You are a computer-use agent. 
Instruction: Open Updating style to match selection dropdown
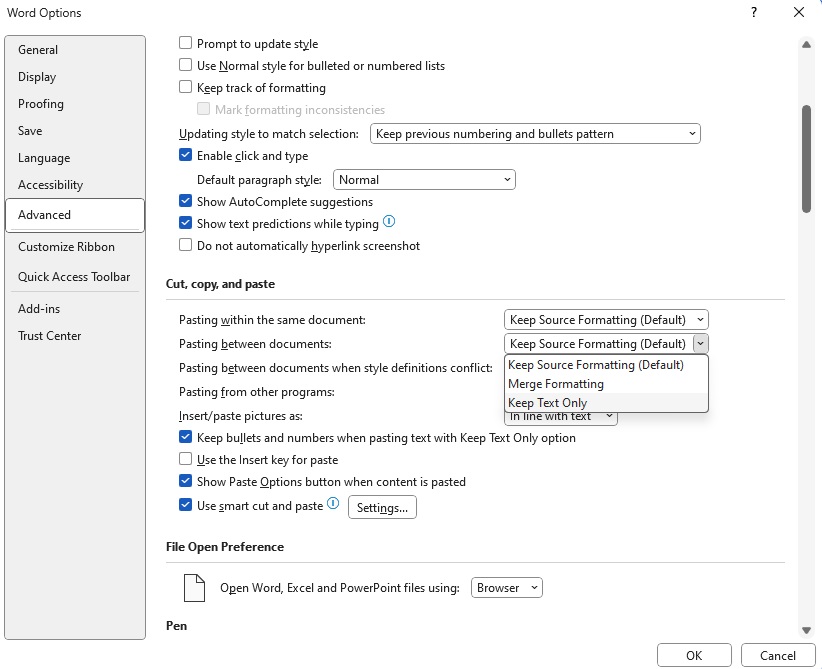(x=535, y=134)
